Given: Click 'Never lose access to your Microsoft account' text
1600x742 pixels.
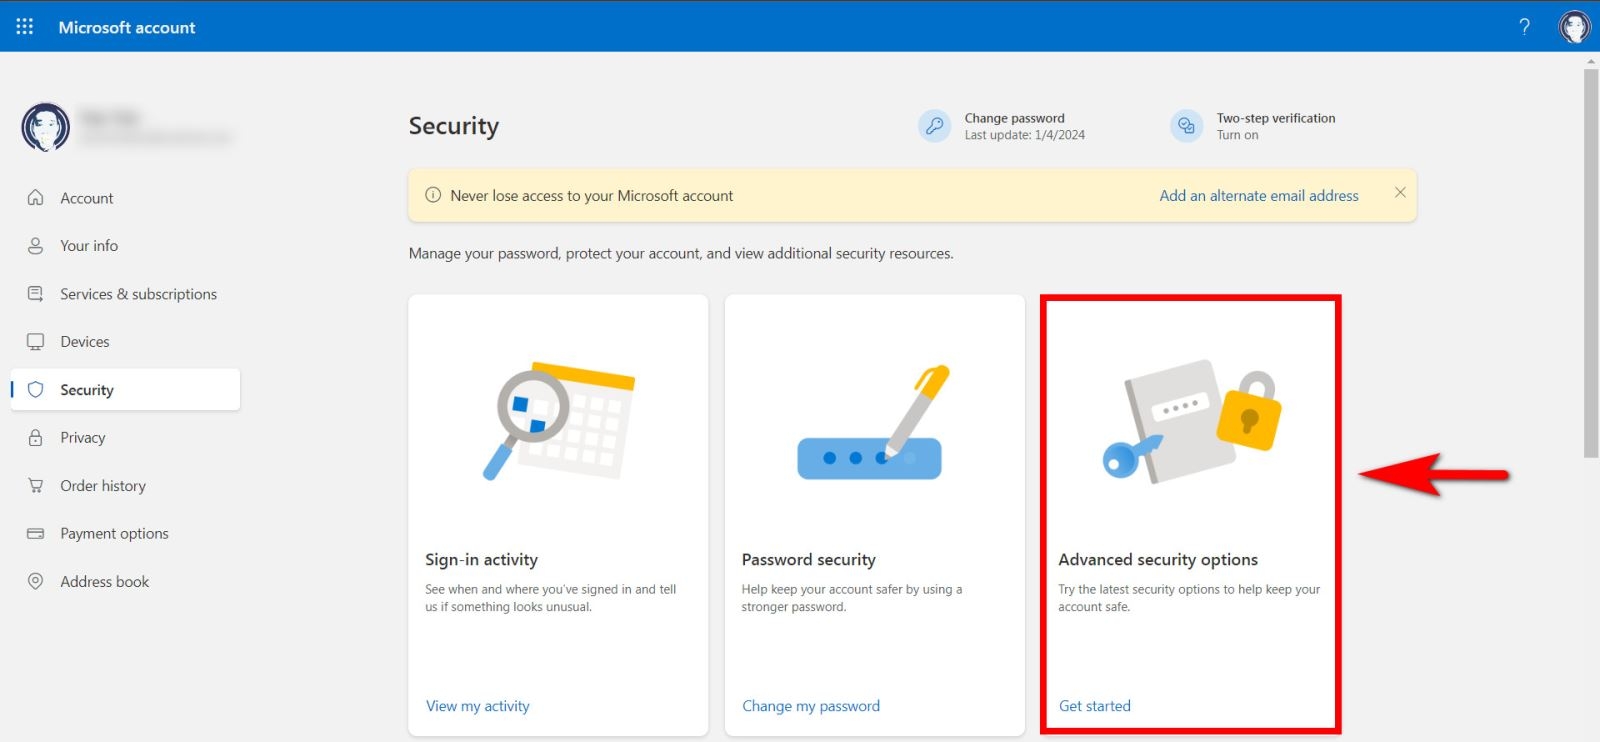Looking at the screenshot, I should (x=591, y=196).
